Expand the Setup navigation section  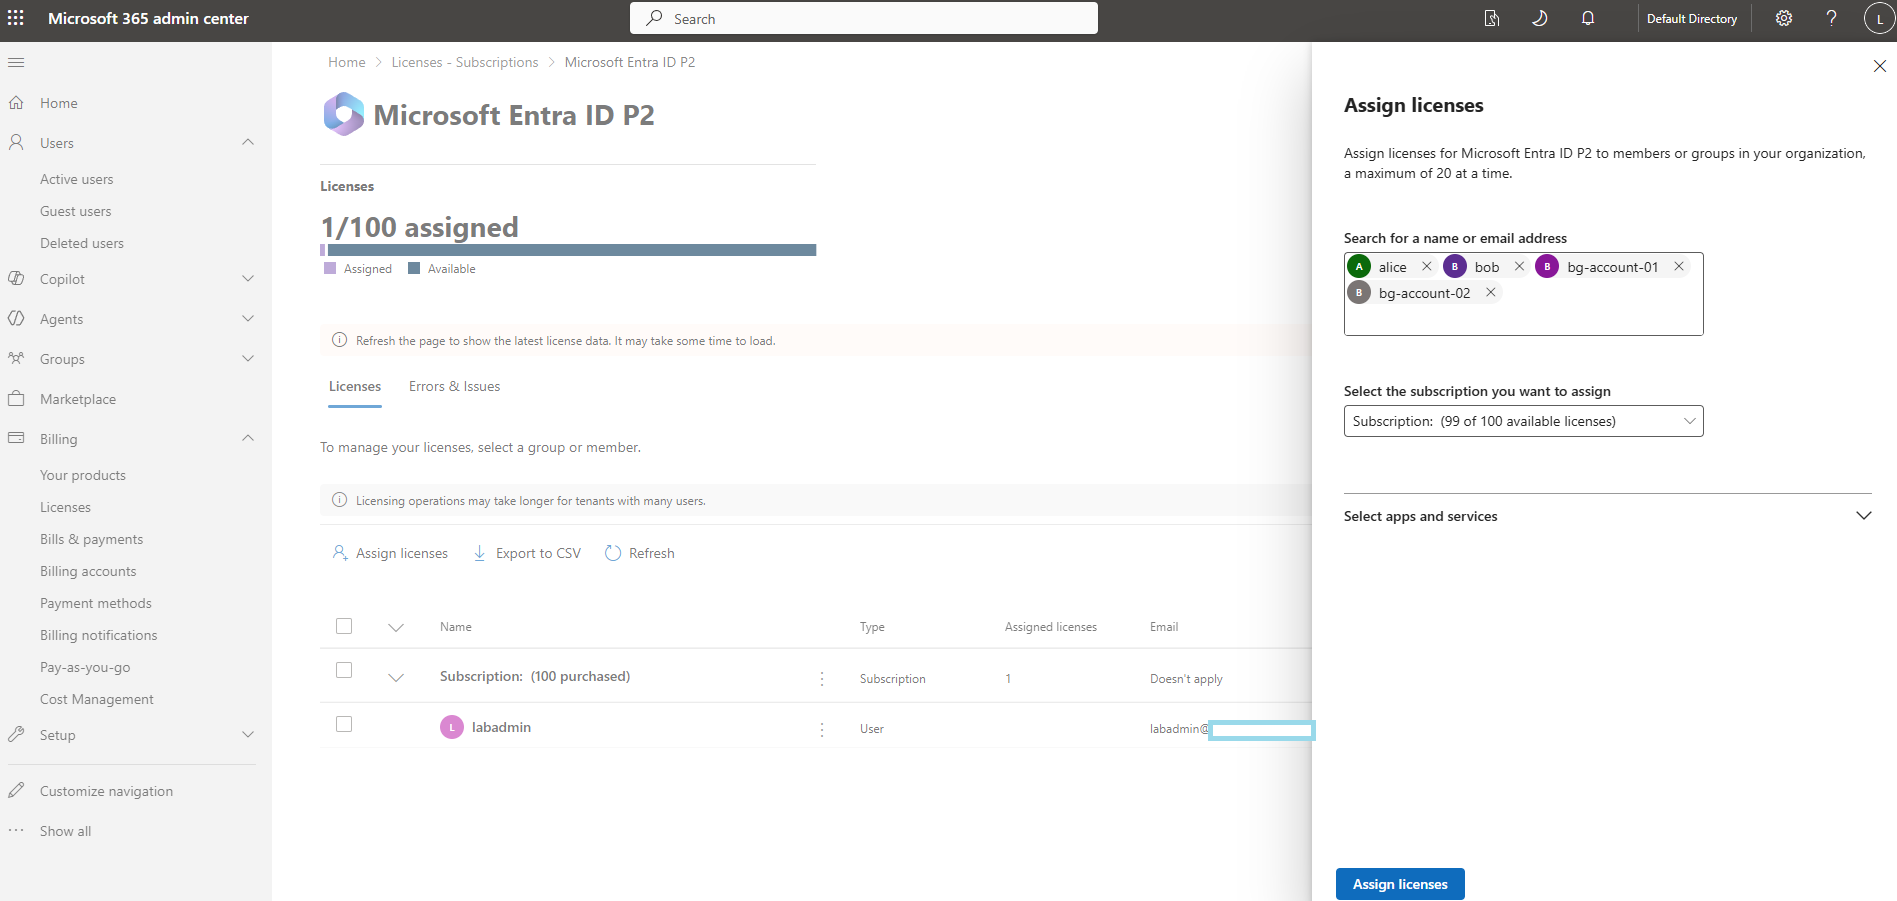coord(248,734)
